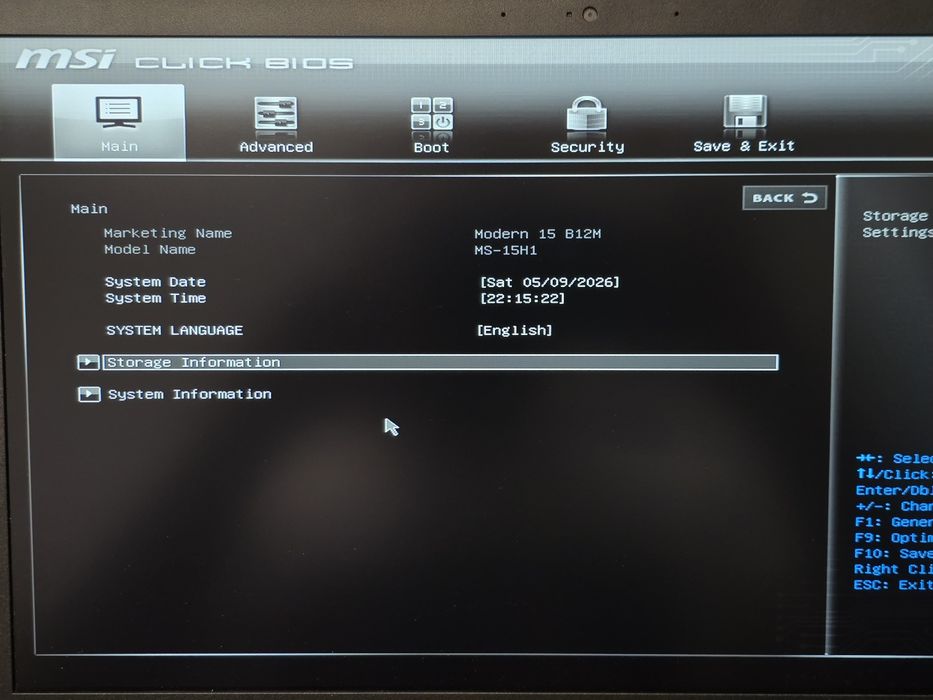Click the F1 help hint text

pos(893,522)
